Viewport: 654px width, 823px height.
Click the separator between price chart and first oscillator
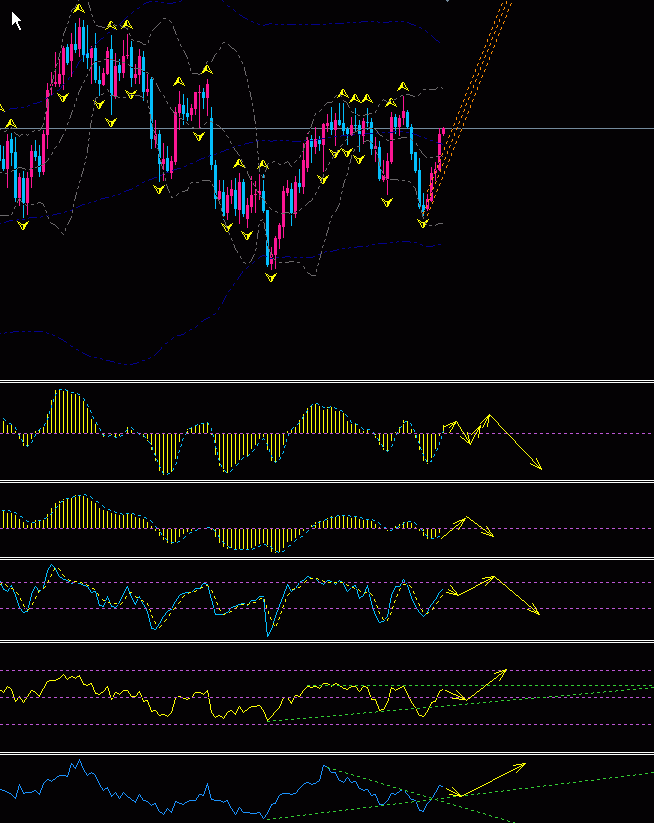coord(327,381)
